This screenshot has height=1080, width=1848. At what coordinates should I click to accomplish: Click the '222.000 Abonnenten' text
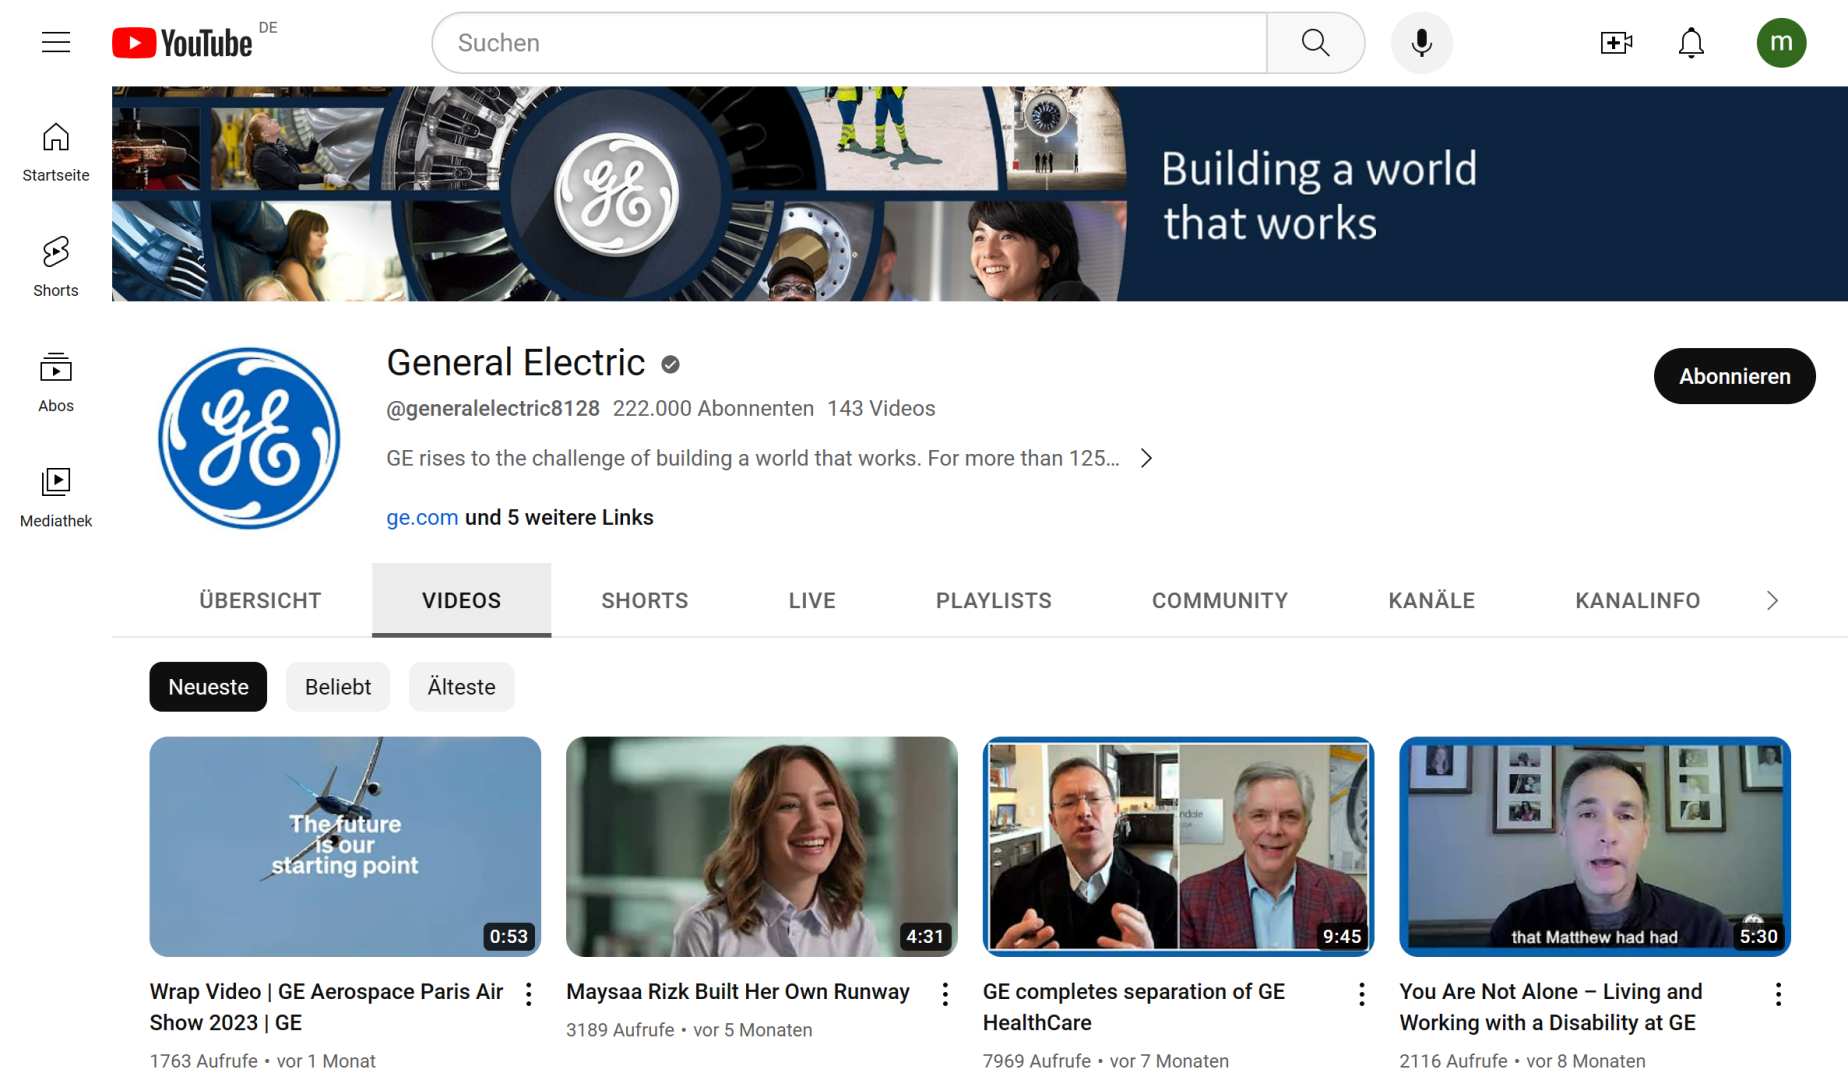click(713, 409)
